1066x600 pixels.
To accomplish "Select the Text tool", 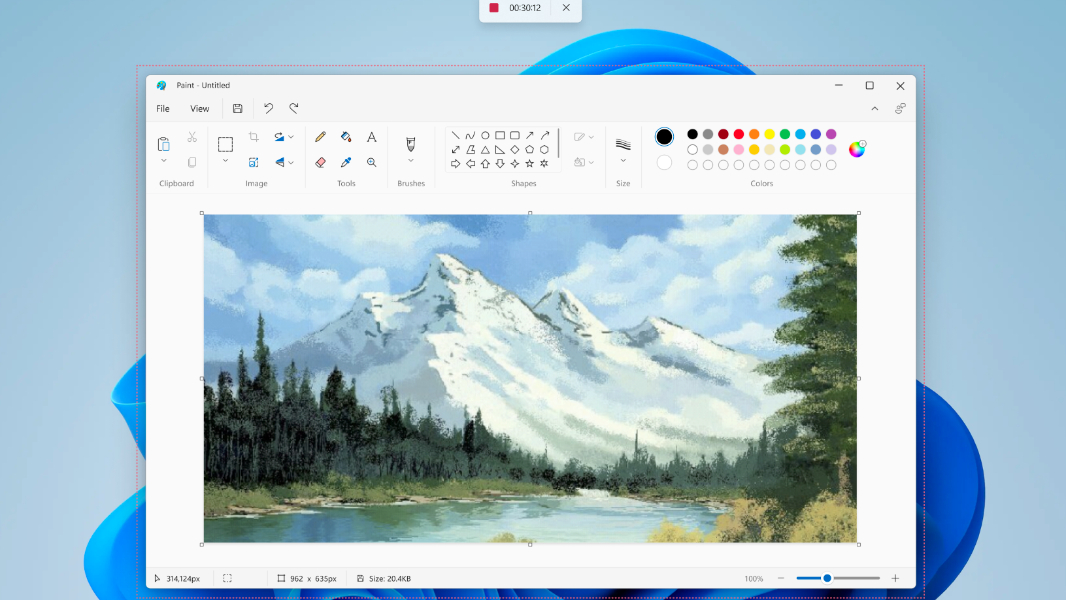I will click(371, 137).
